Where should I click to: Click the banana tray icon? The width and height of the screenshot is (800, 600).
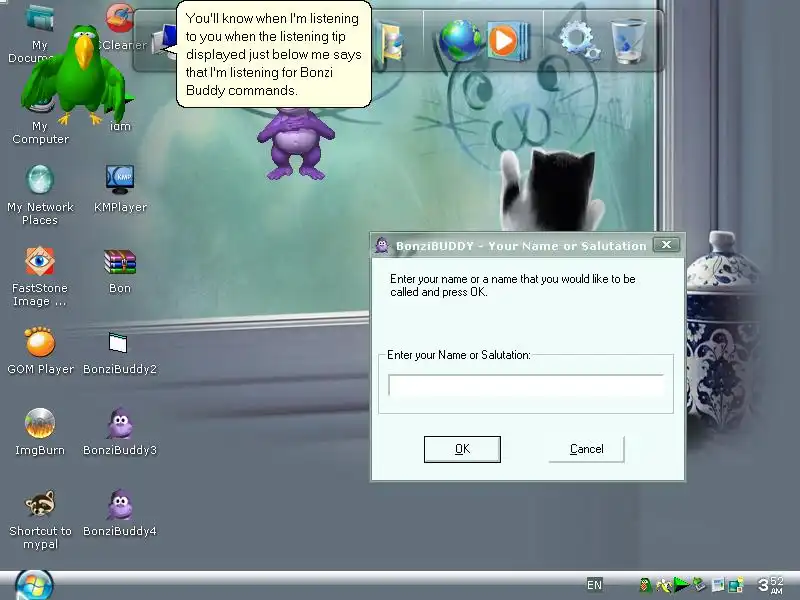[664, 585]
